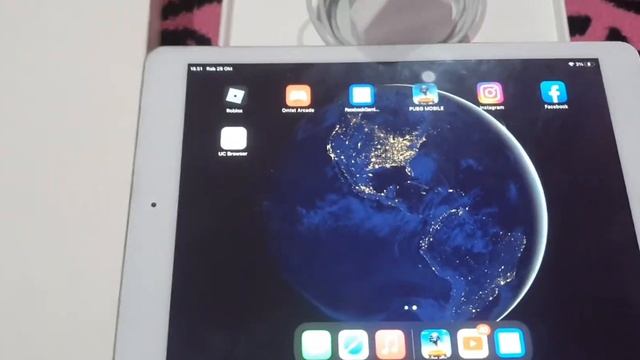
Task: Open PUBG Mobile from the dock's recent apps
Action: click(x=436, y=345)
